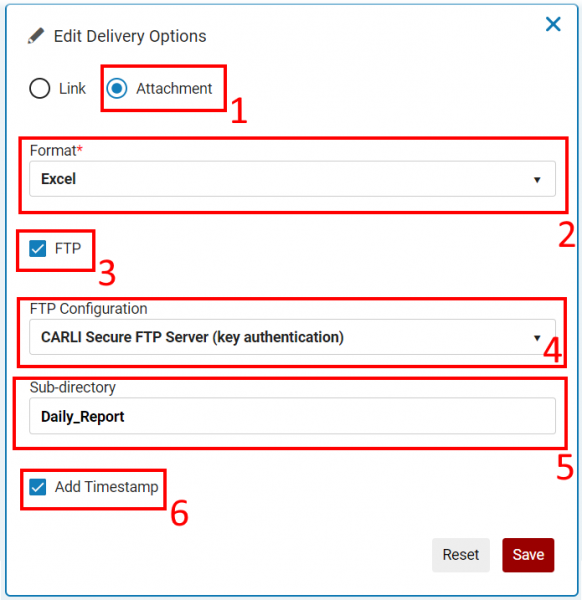The width and height of the screenshot is (582, 600).
Task: Save the delivery options
Action: pyautogui.click(x=528, y=555)
